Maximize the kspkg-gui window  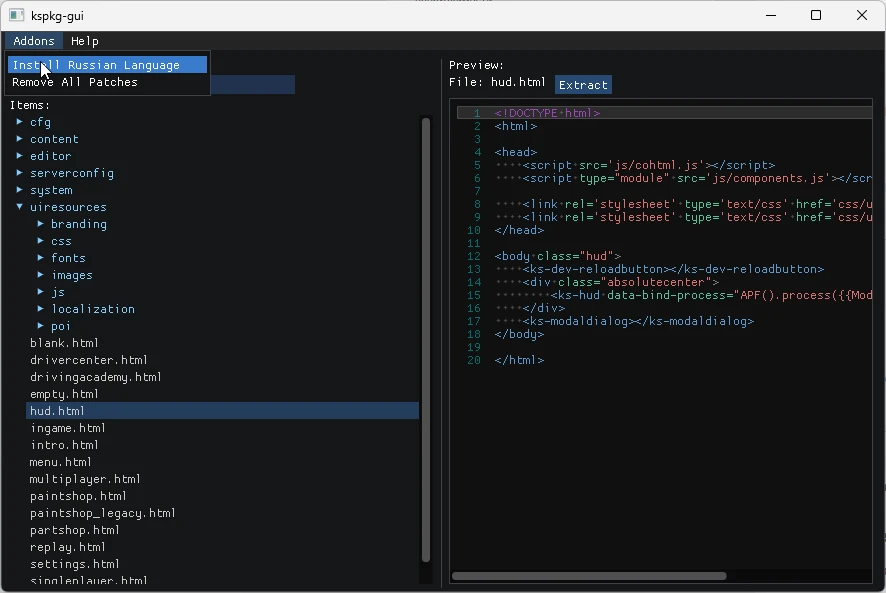click(x=816, y=15)
